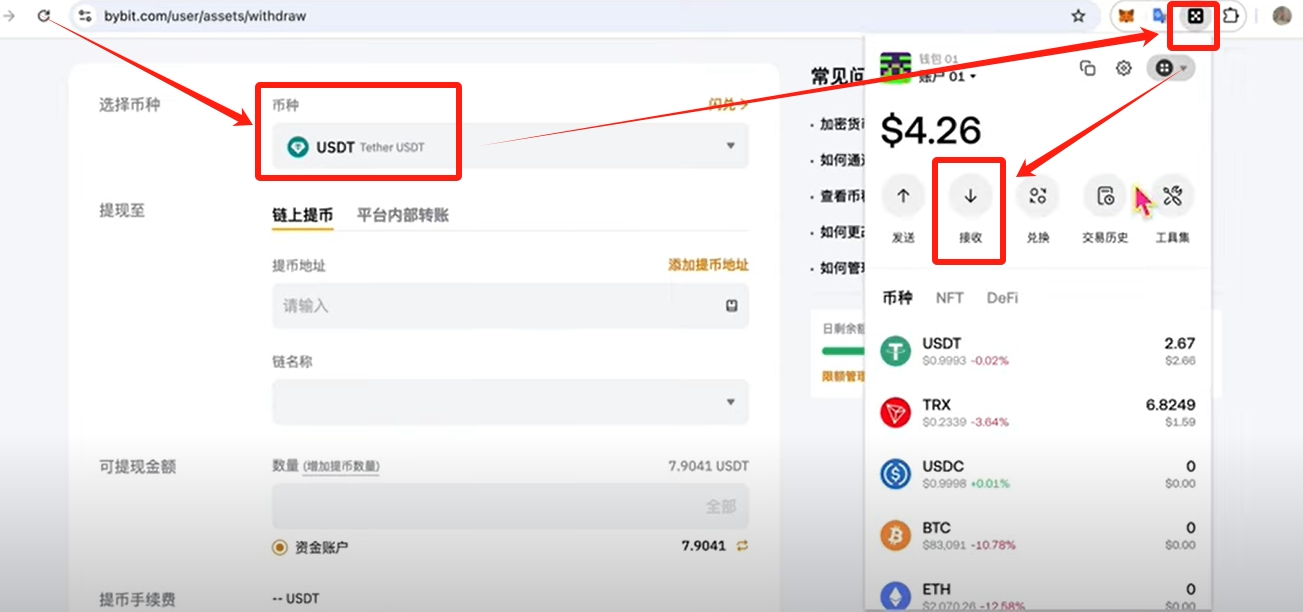Open the USDT coin selection dropdown
The image size is (1303, 612).
(x=510, y=146)
